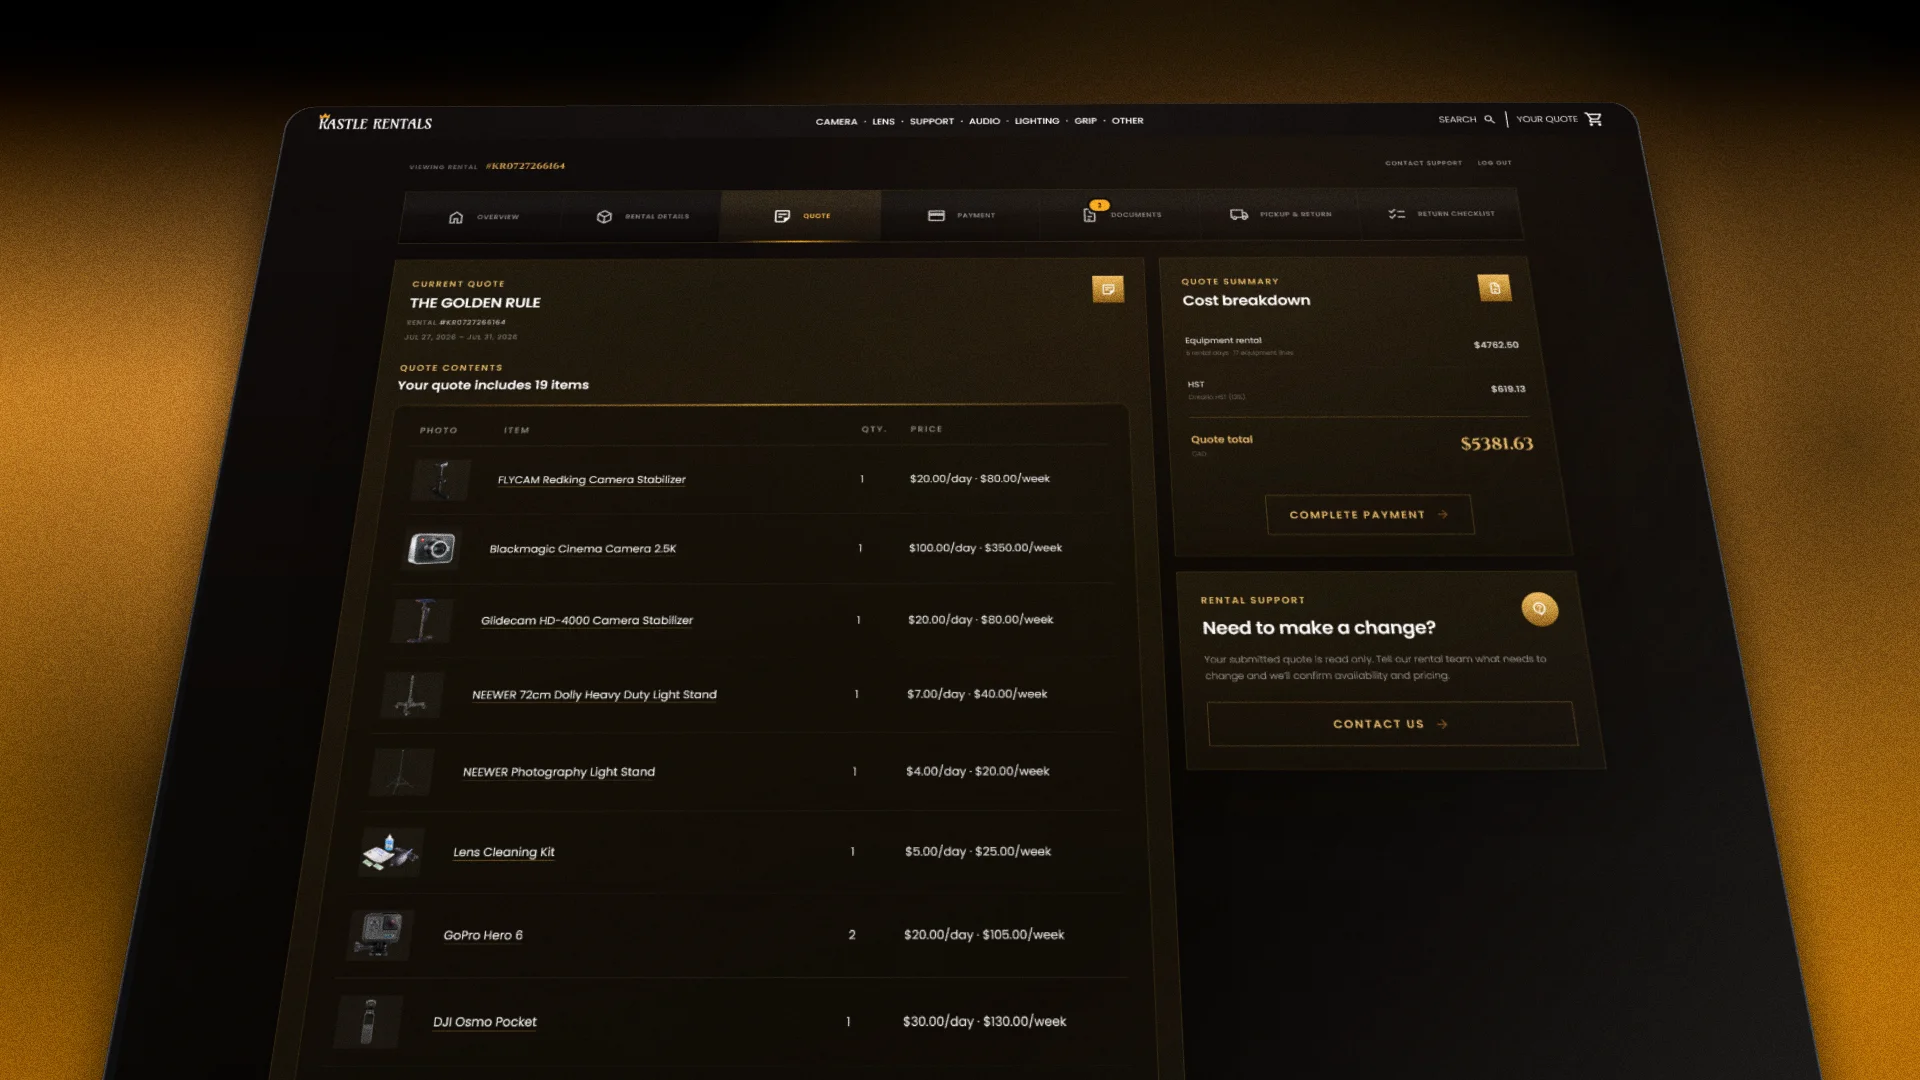The image size is (1920, 1080).
Task: Click the $619.13 HST amount
Action: coord(1508,389)
